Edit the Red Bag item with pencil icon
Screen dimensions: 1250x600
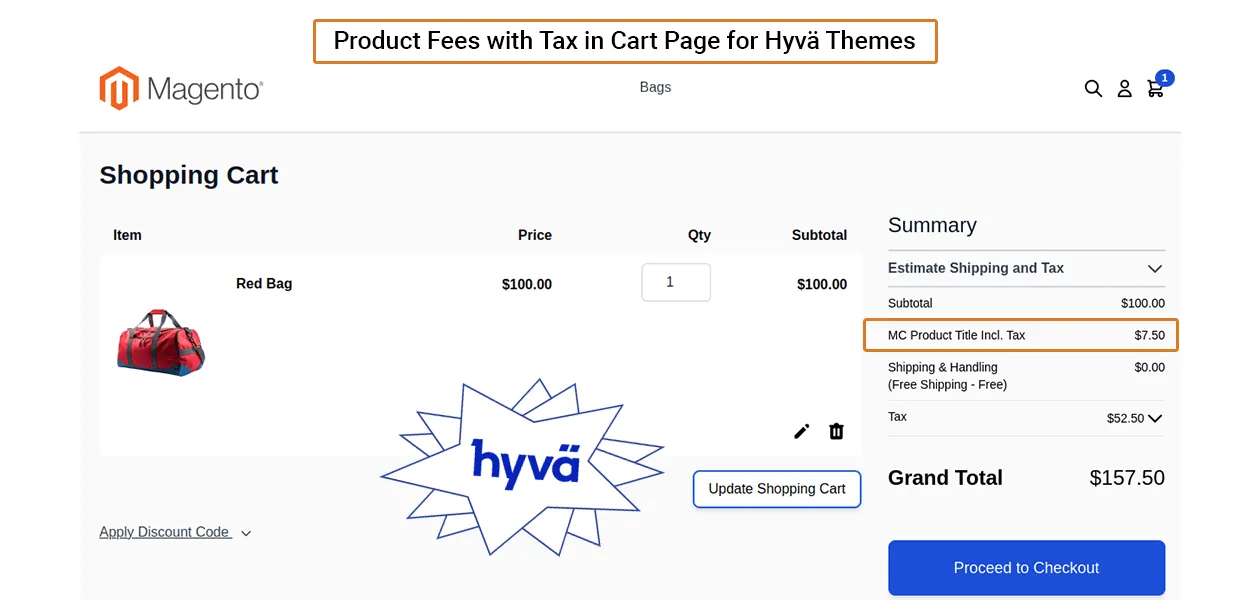[x=801, y=431]
